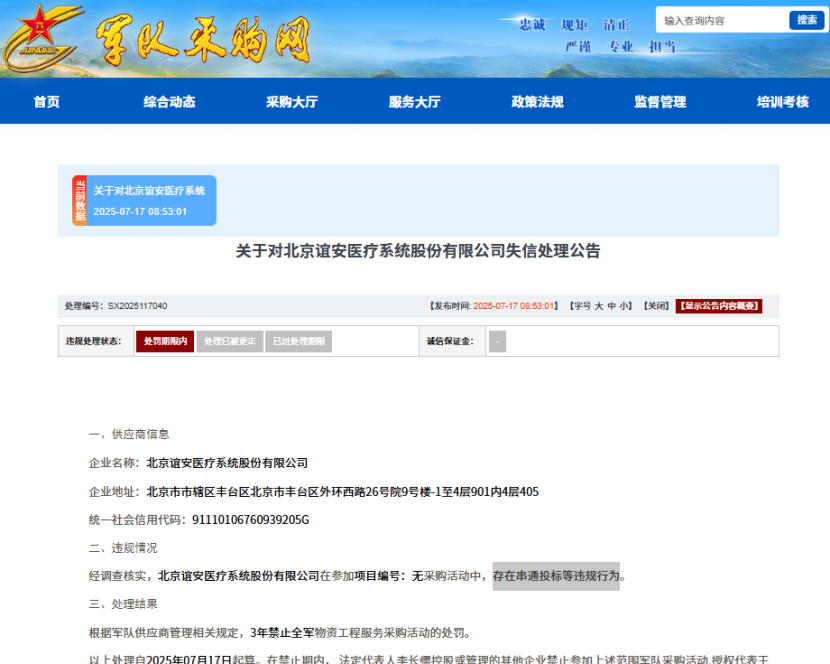Screen dimensions: 830x664
Task: Click heading 三、处理结果
Action: pos(123,604)
